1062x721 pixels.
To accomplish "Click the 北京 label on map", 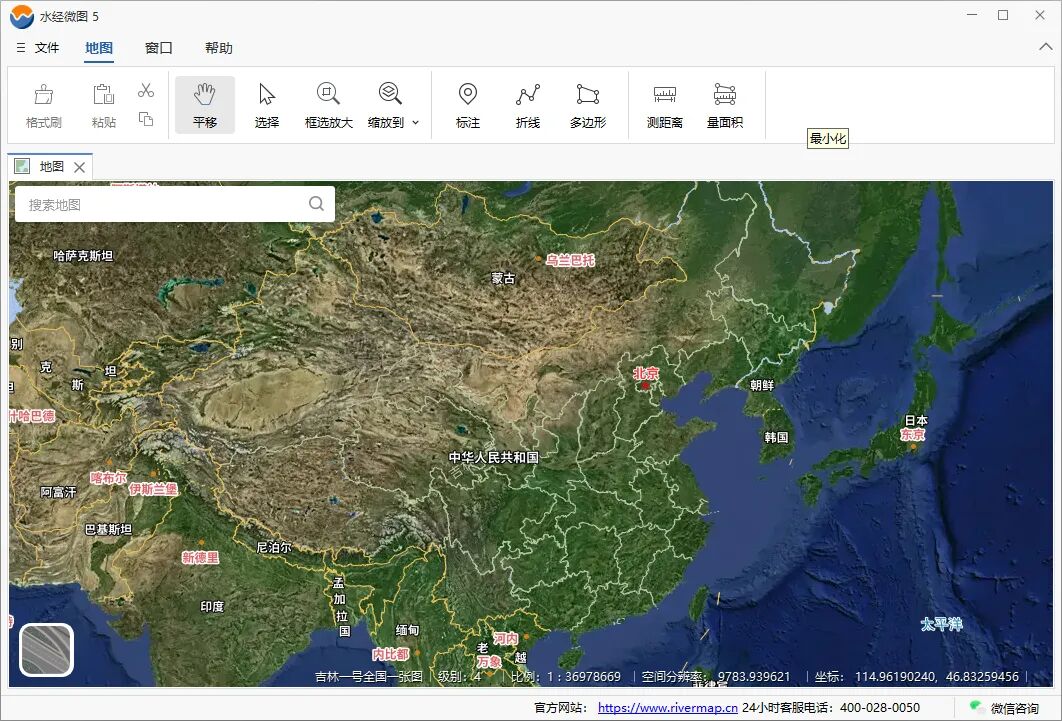I will coord(646,373).
